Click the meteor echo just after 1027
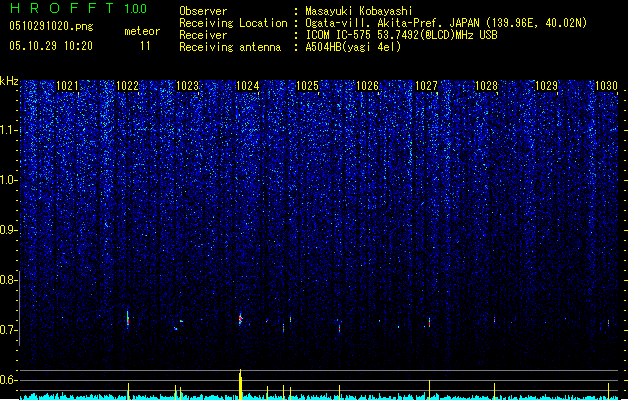This screenshot has width=629, height=400. [429, 322]
